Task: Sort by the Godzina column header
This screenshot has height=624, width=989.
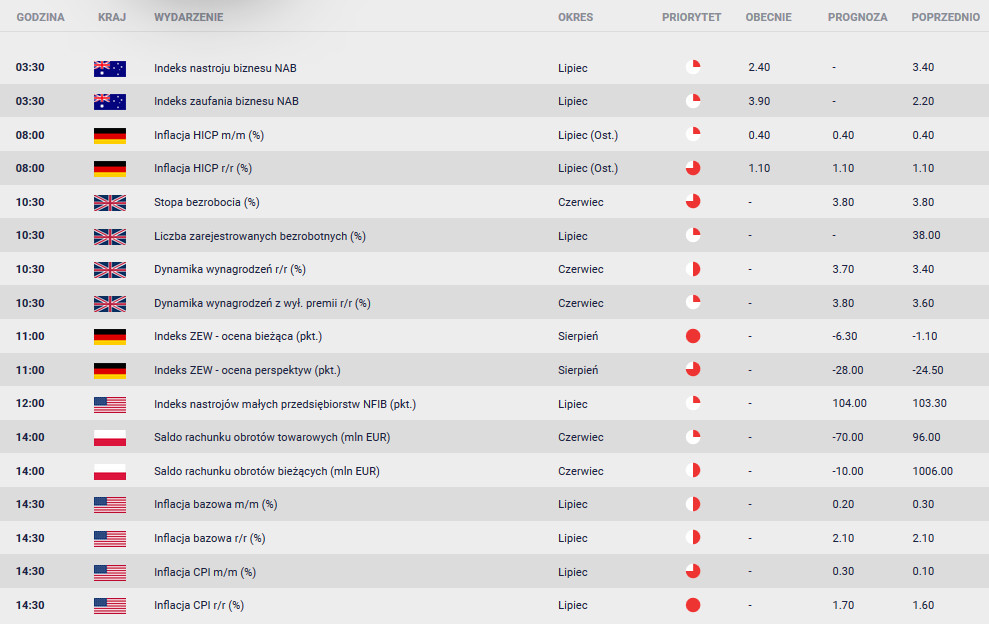Action: pyautogui.click(x=40, y=18)
